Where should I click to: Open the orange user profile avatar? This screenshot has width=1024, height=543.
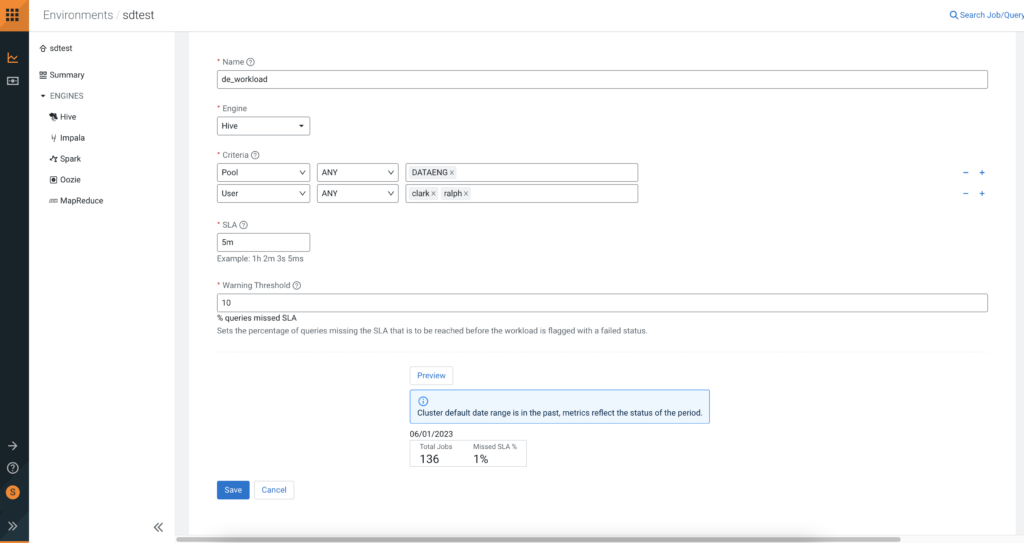click(13, 492)
